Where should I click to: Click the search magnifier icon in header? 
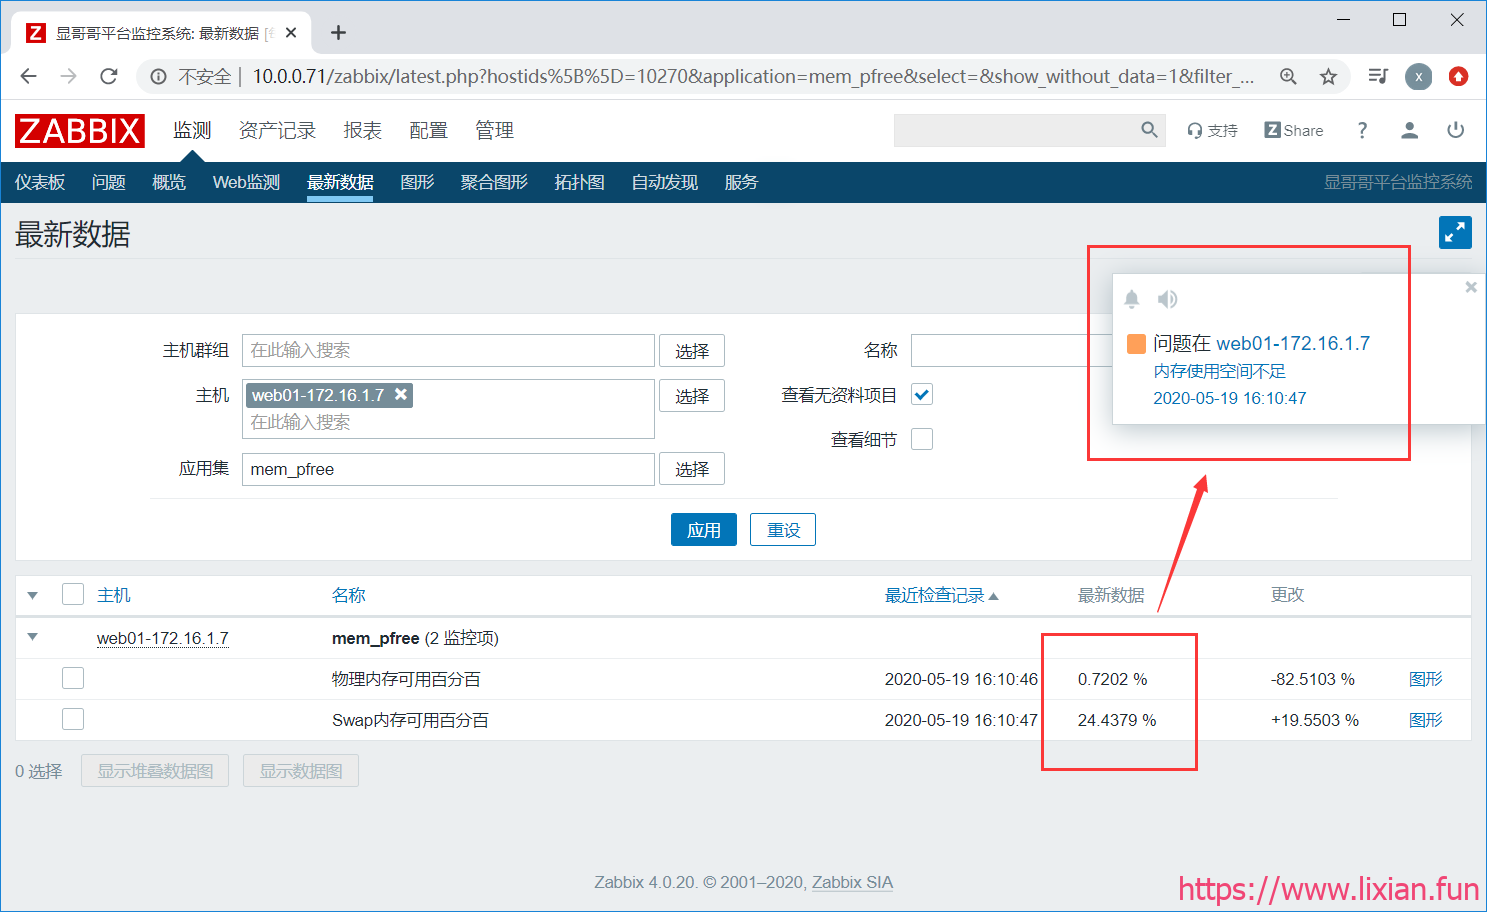tap(1149, 130)
